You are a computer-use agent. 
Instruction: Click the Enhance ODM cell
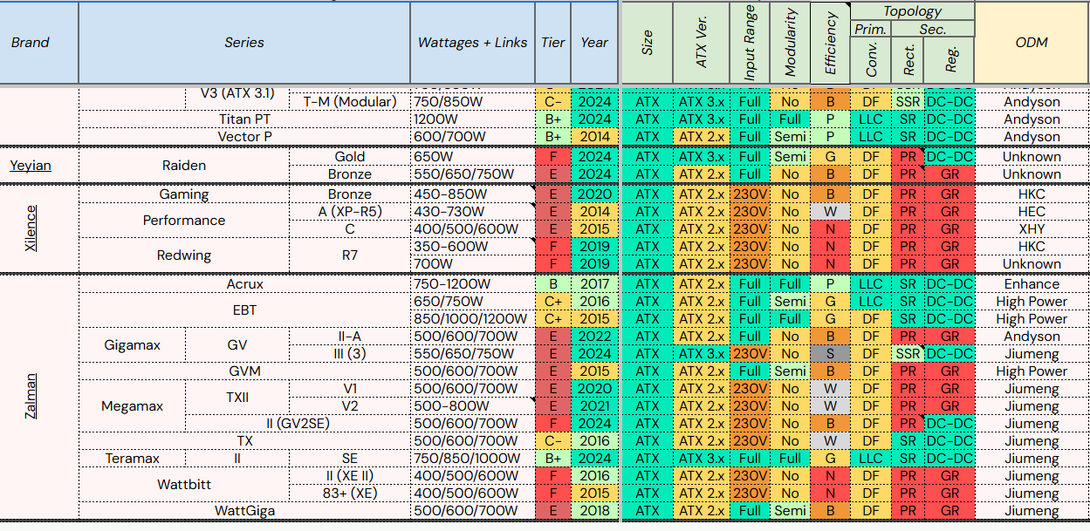pyautogui.click(x=1031, y=284)
